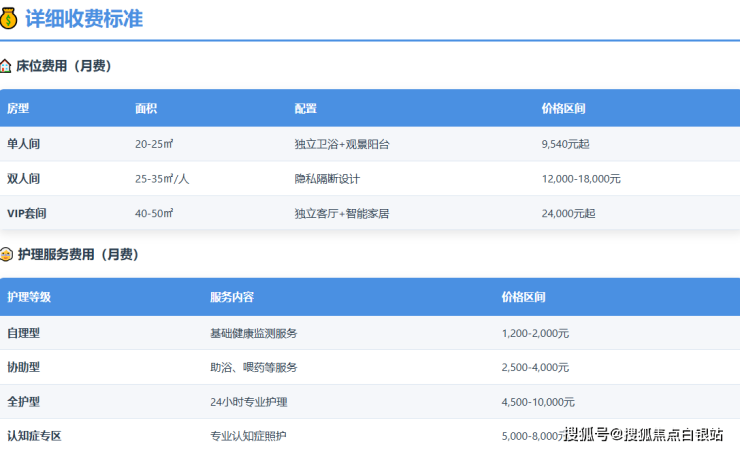Image resolution: width=740 pixels, height=450 pixels.
Task: Click the face icon beside 护理服务费用
Action: pos(7,255)
